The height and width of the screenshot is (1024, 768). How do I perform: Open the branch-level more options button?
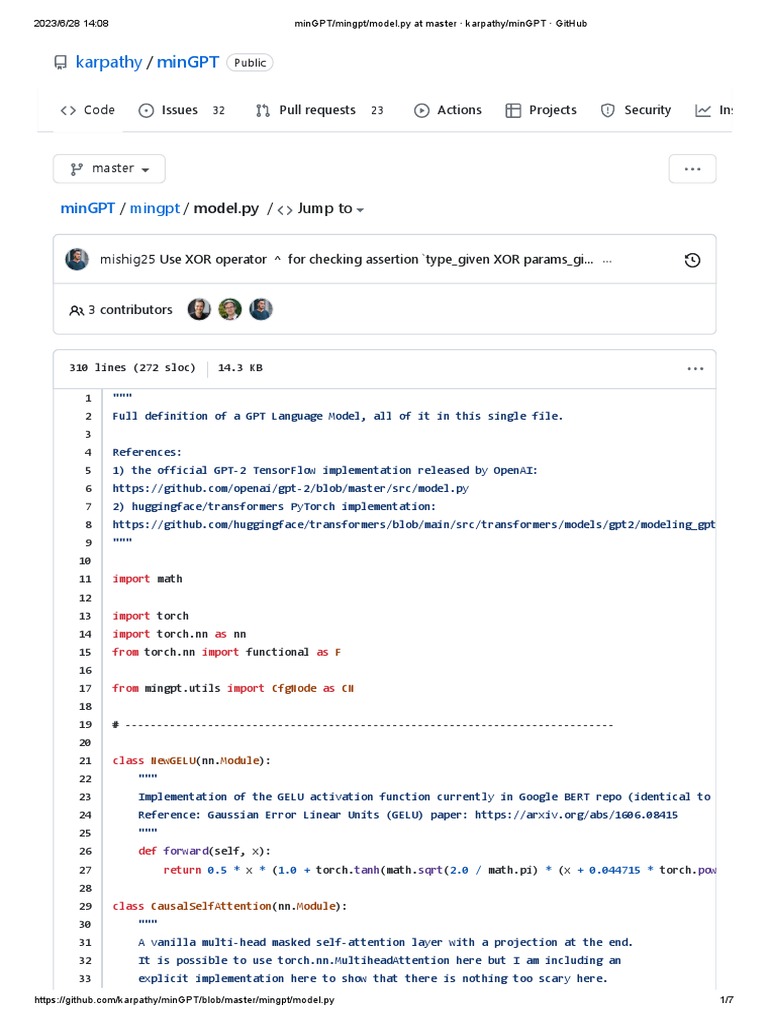[x=692, y=169]
